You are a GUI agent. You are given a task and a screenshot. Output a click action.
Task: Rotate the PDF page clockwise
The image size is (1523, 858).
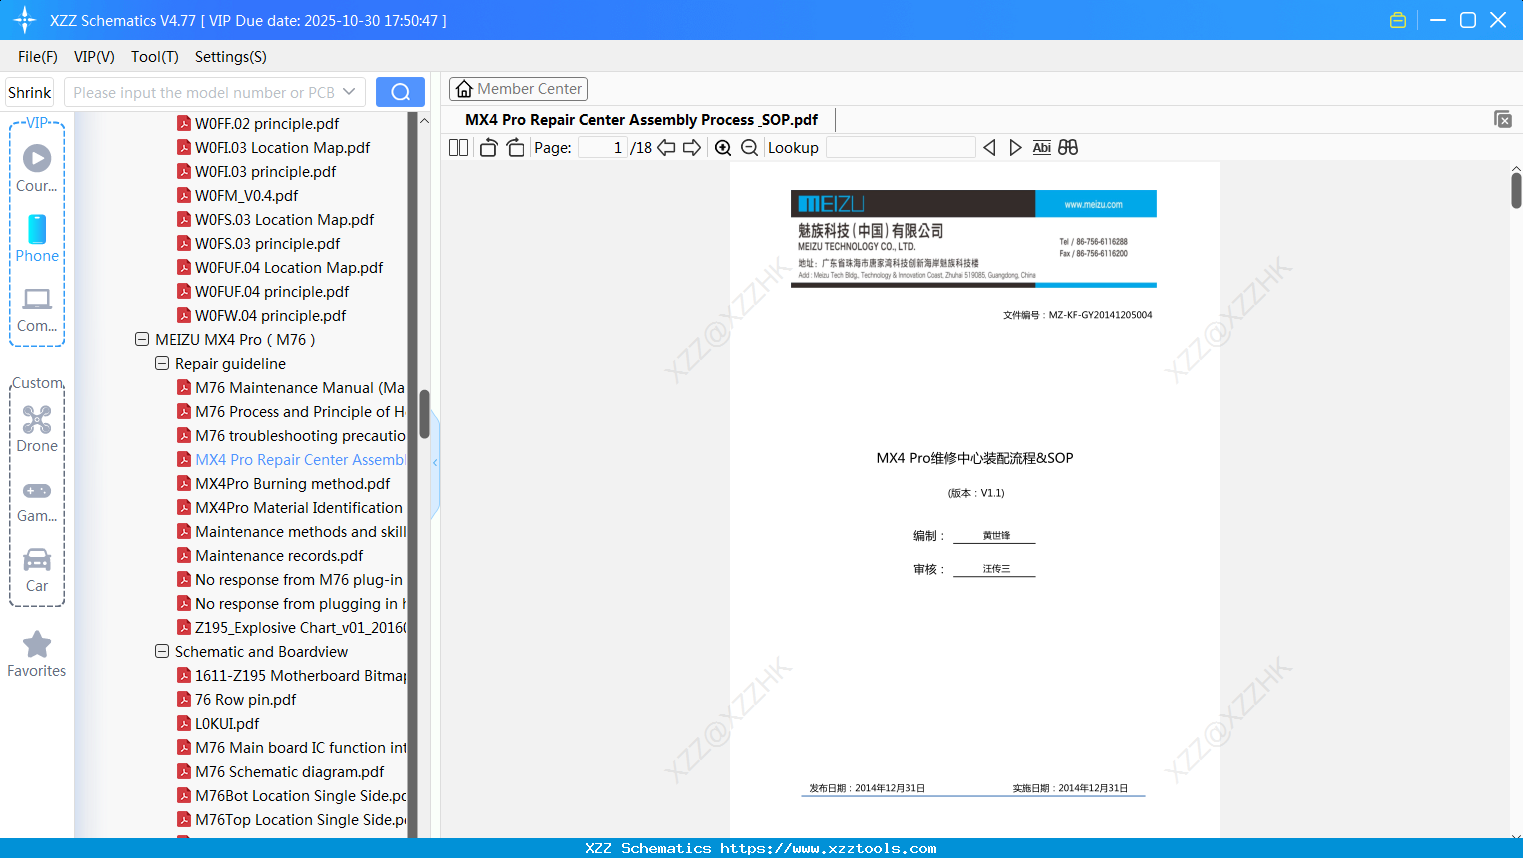coord(514,147)
